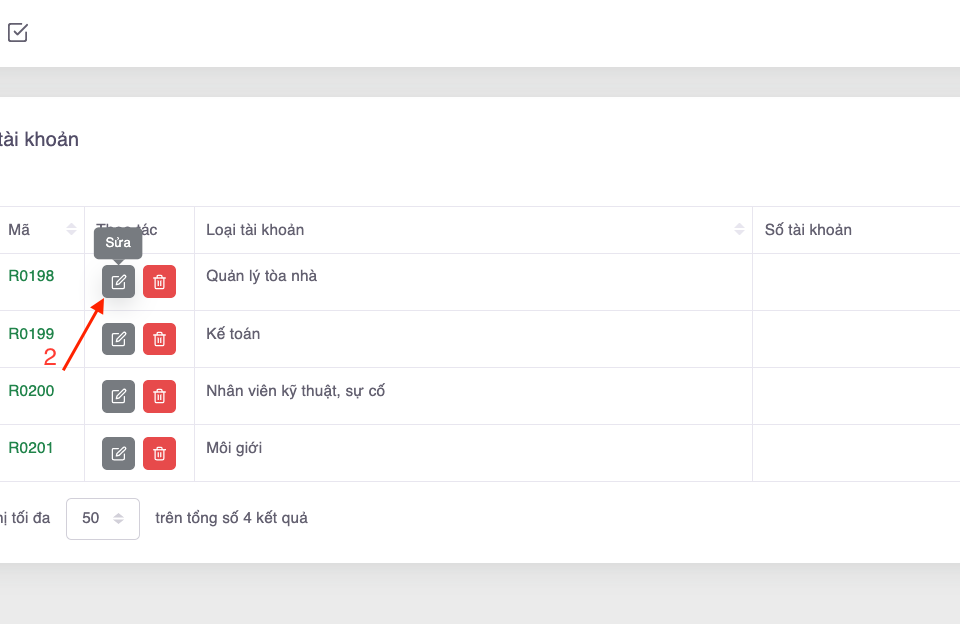The width and height of the screenshot is (960, 624).
Task: Select the Nhân viên kỹ thuật, sự cố cell
Action: tap(295, 390)
